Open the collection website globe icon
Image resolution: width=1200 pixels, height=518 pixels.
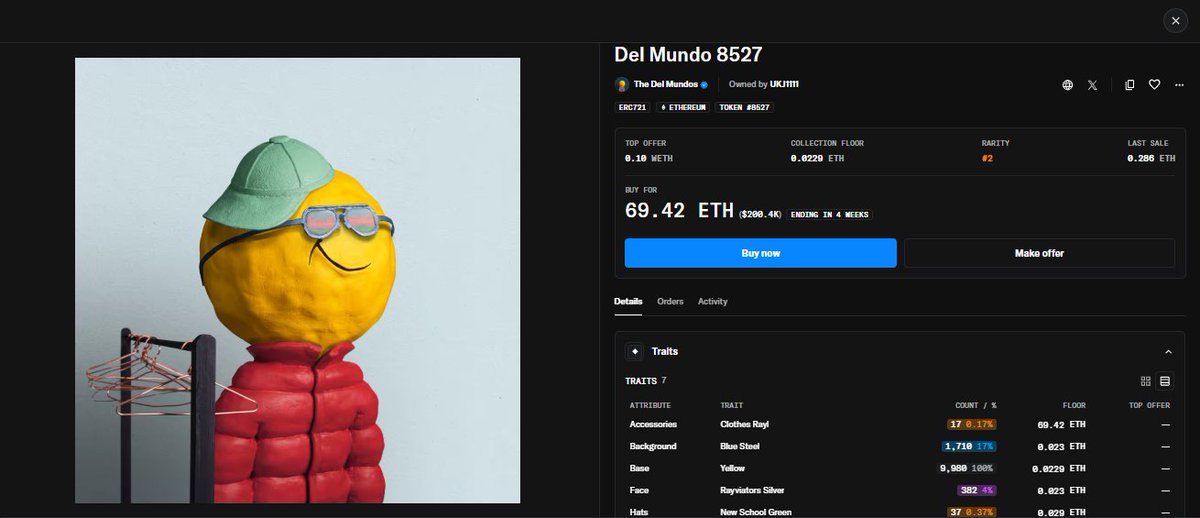coord(1067,85)
